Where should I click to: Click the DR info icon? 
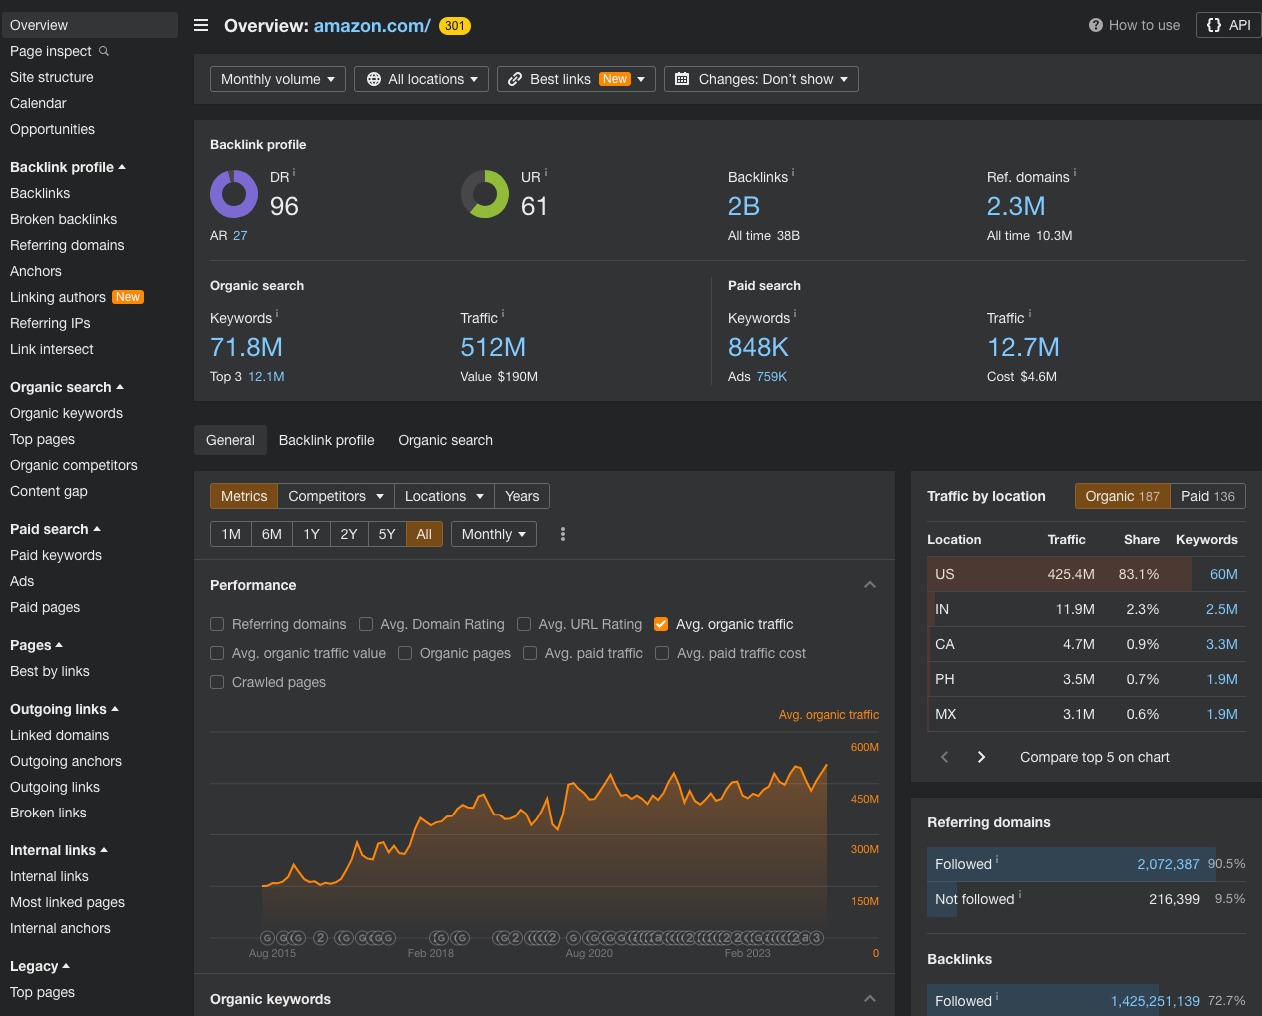[294, 173]
